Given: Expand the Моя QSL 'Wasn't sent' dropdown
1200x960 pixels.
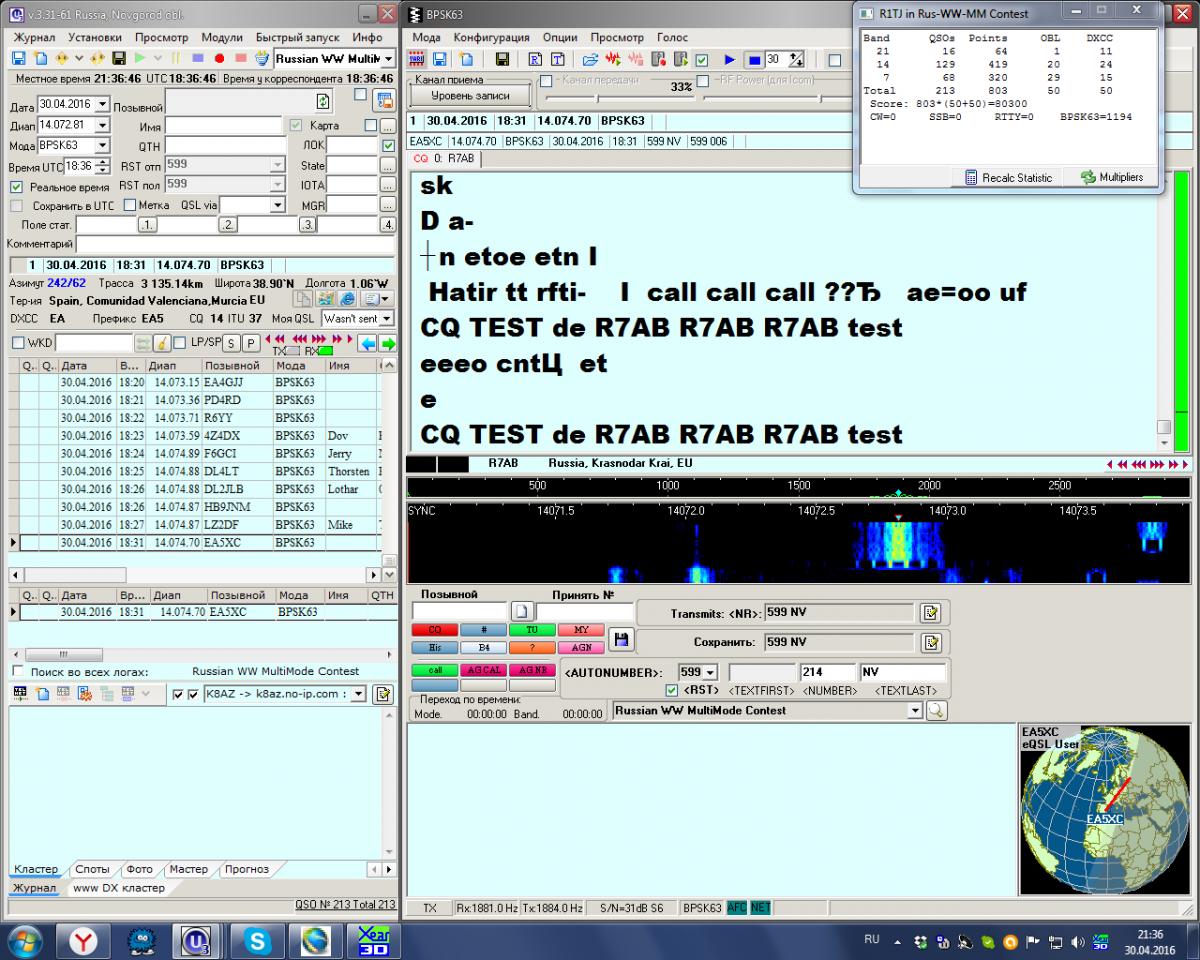Looking at the screenshot, I should (x=386, y=319).
